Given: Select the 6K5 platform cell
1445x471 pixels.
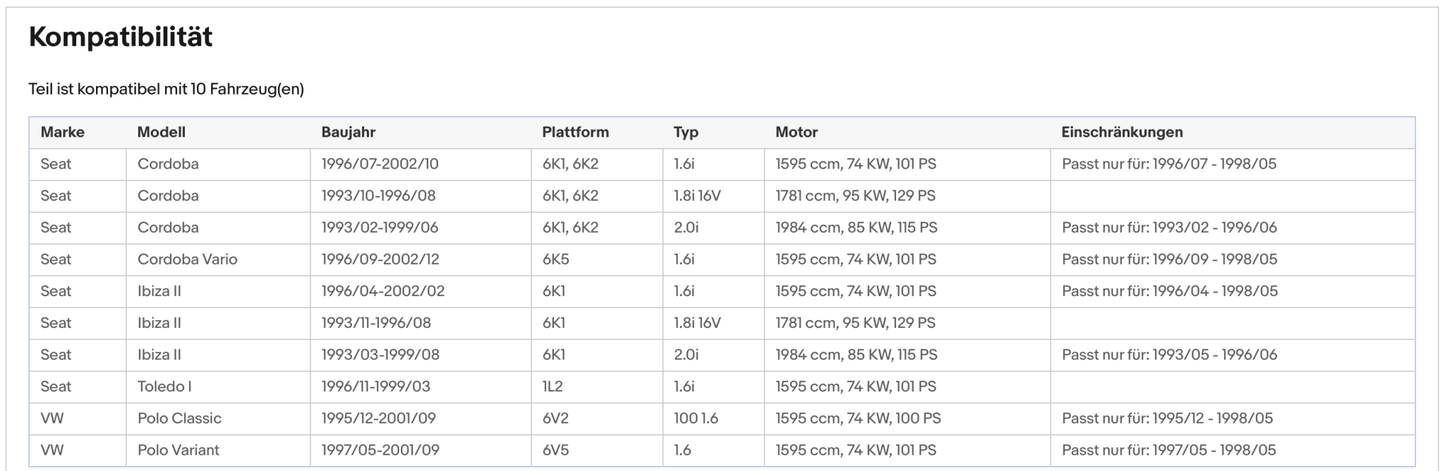Looking at the screenshot, I should [555, 259].
